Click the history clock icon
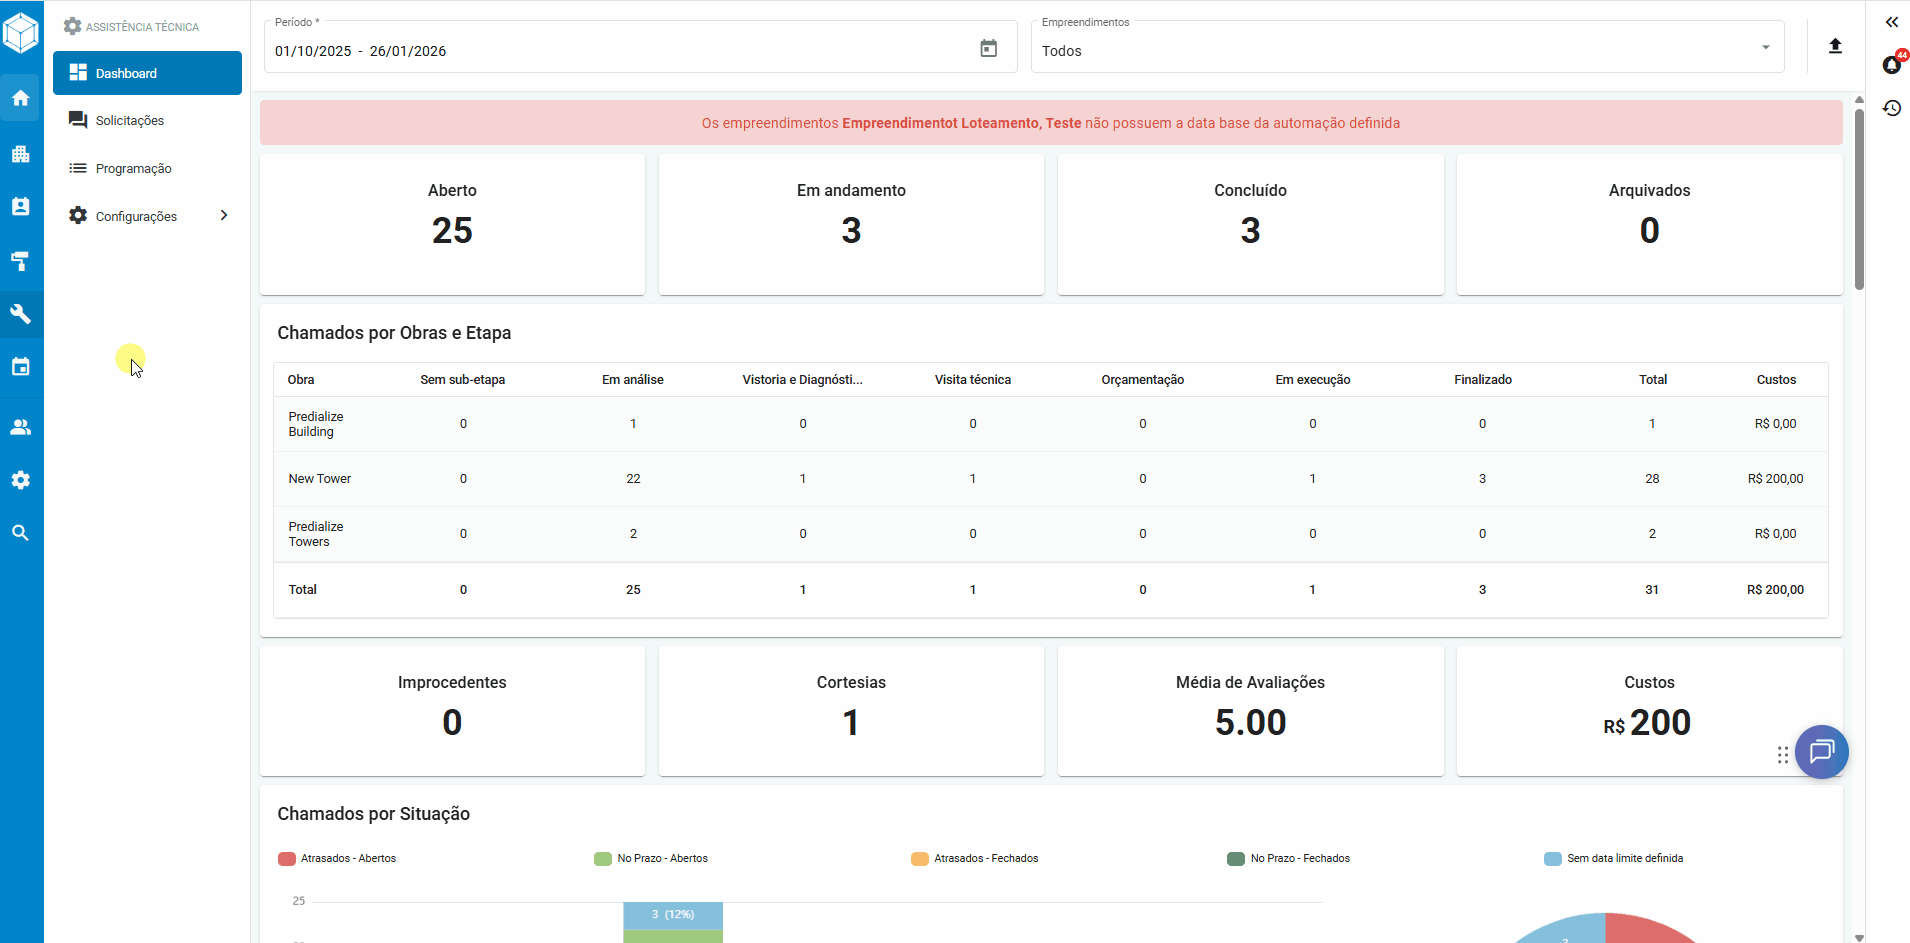The height and width of the screenshot is (943, 1910). [x=1891, y=108]
